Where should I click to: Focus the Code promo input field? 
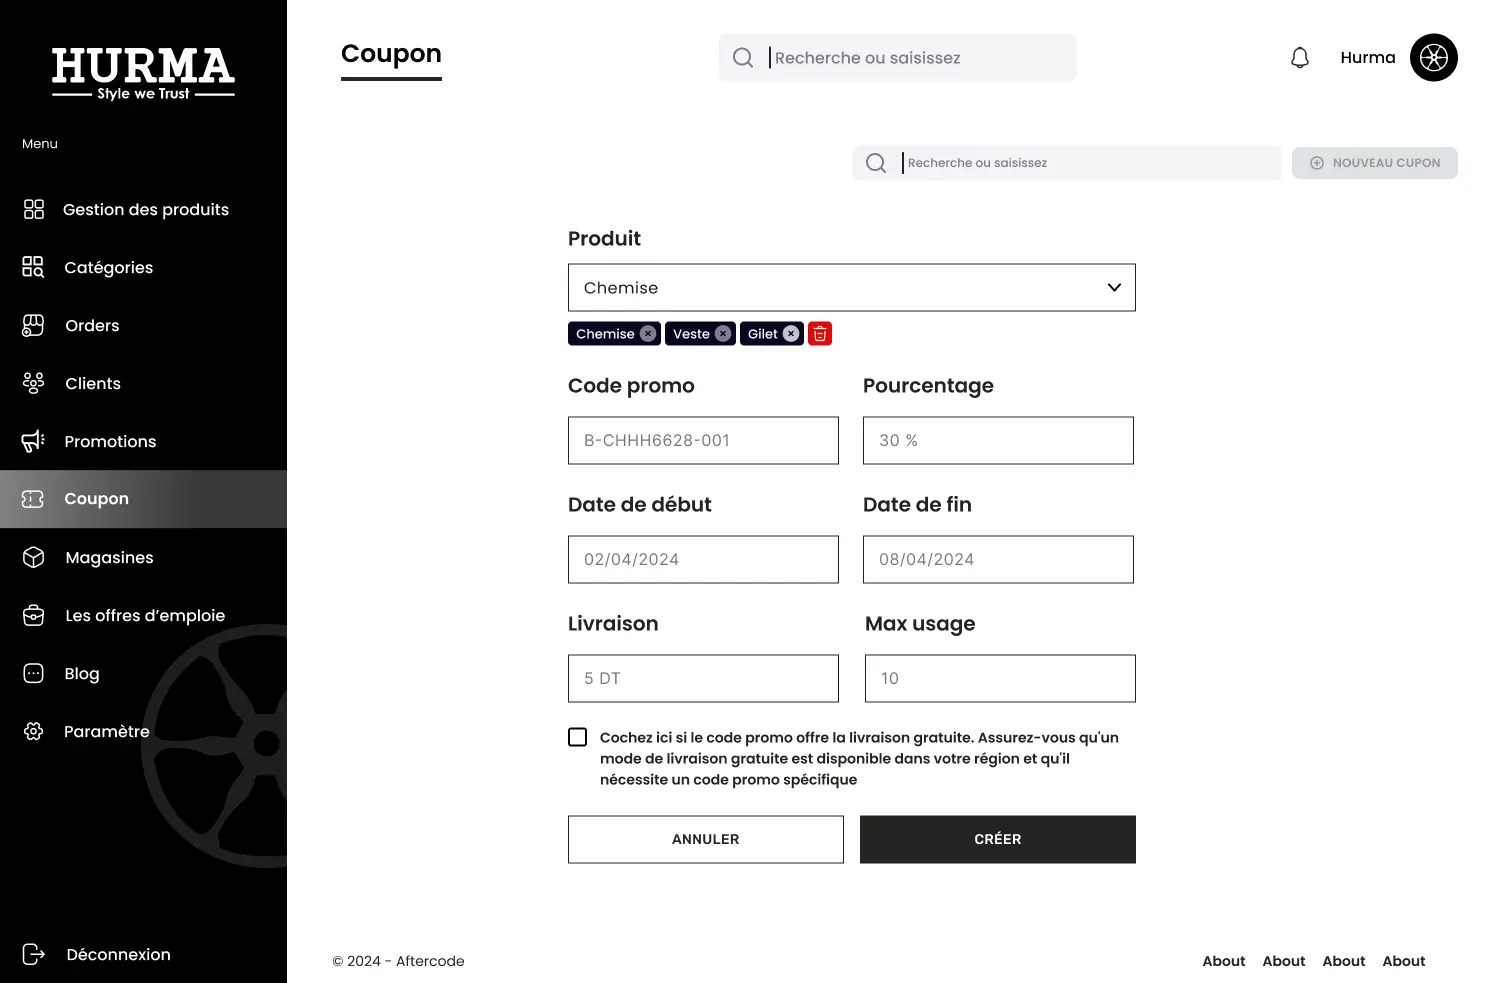[703, 441]
